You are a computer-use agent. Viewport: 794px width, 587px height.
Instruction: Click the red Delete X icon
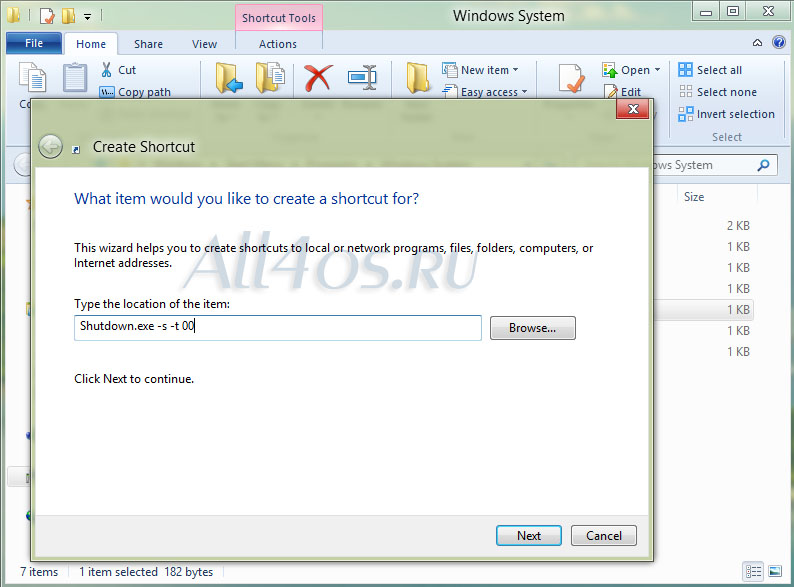click(x=319, y=78)
